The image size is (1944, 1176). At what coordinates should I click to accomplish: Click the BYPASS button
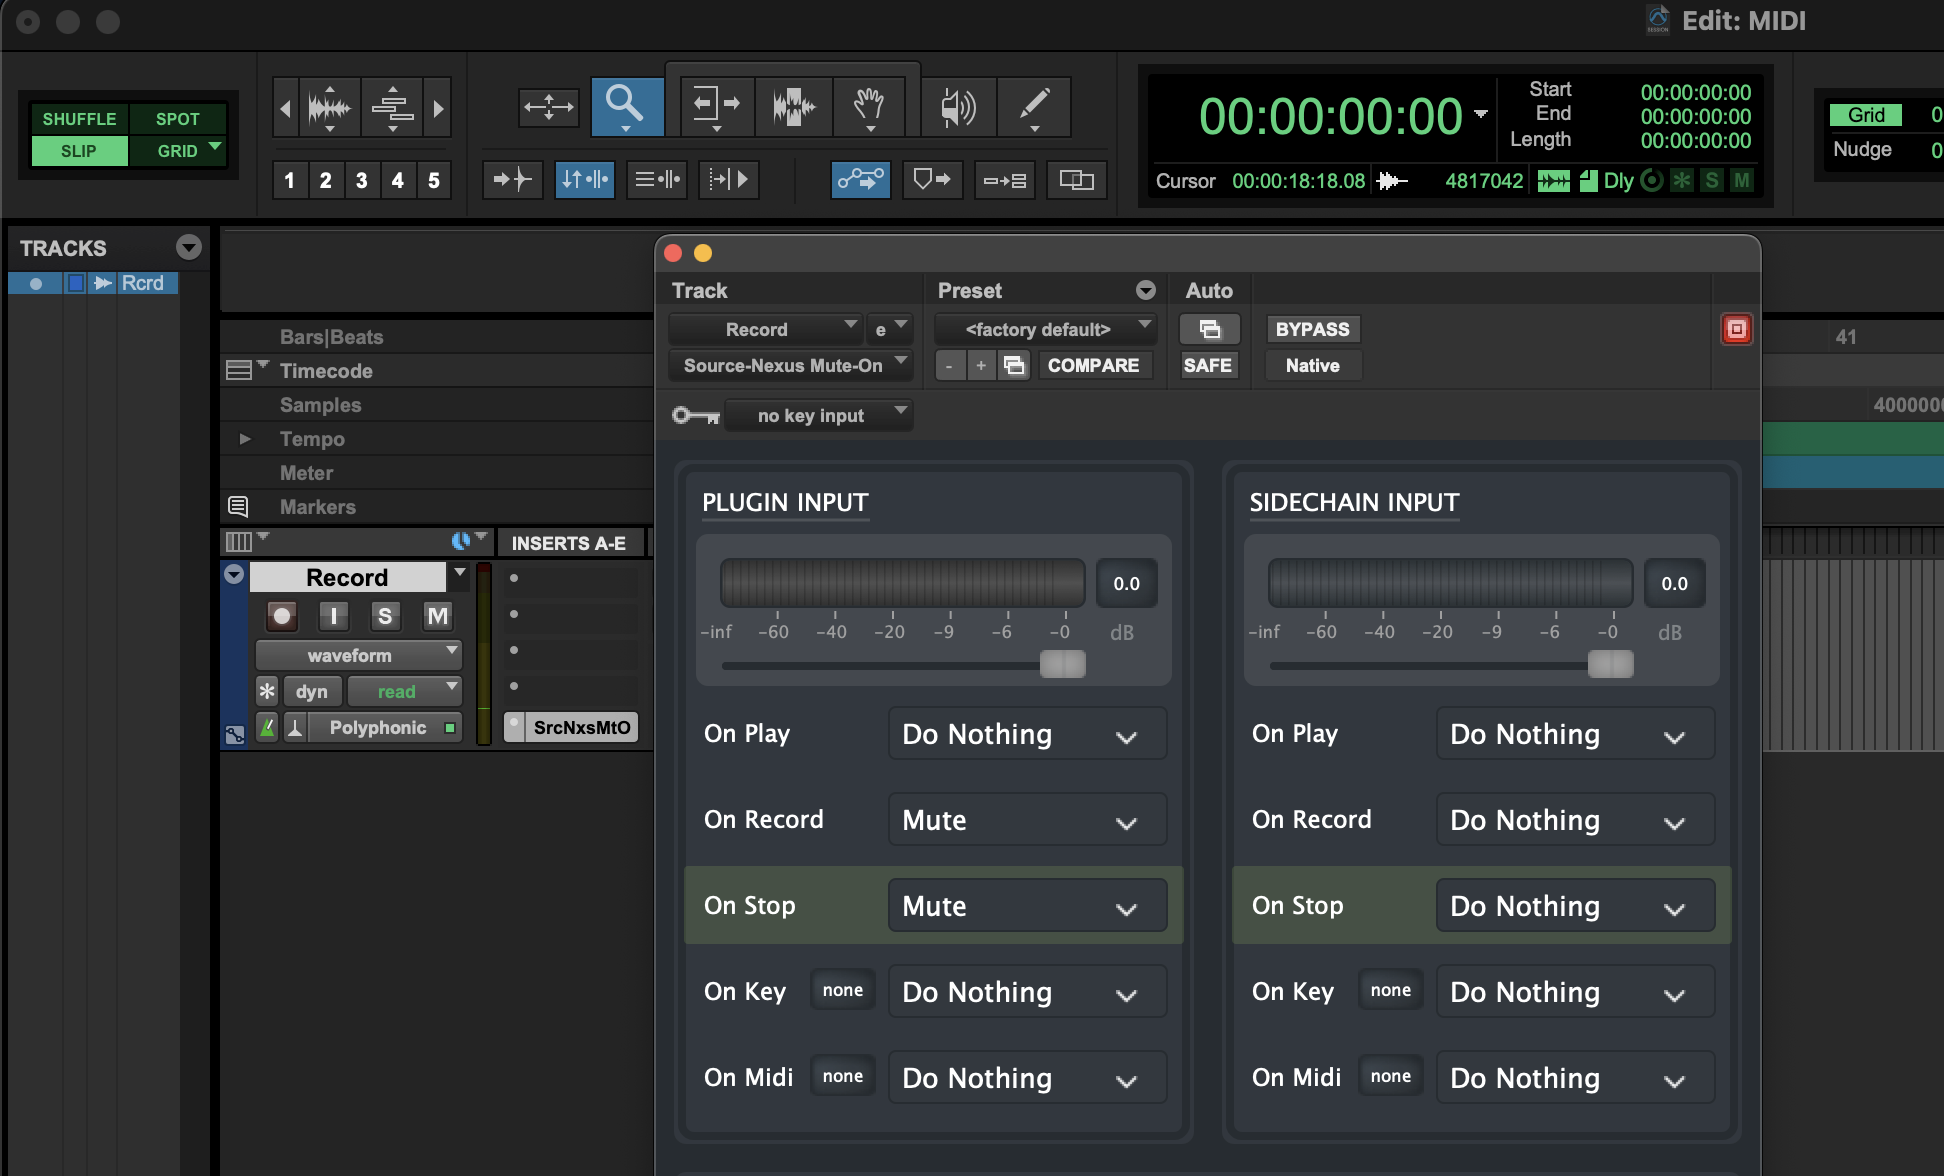pos(1312,329)
